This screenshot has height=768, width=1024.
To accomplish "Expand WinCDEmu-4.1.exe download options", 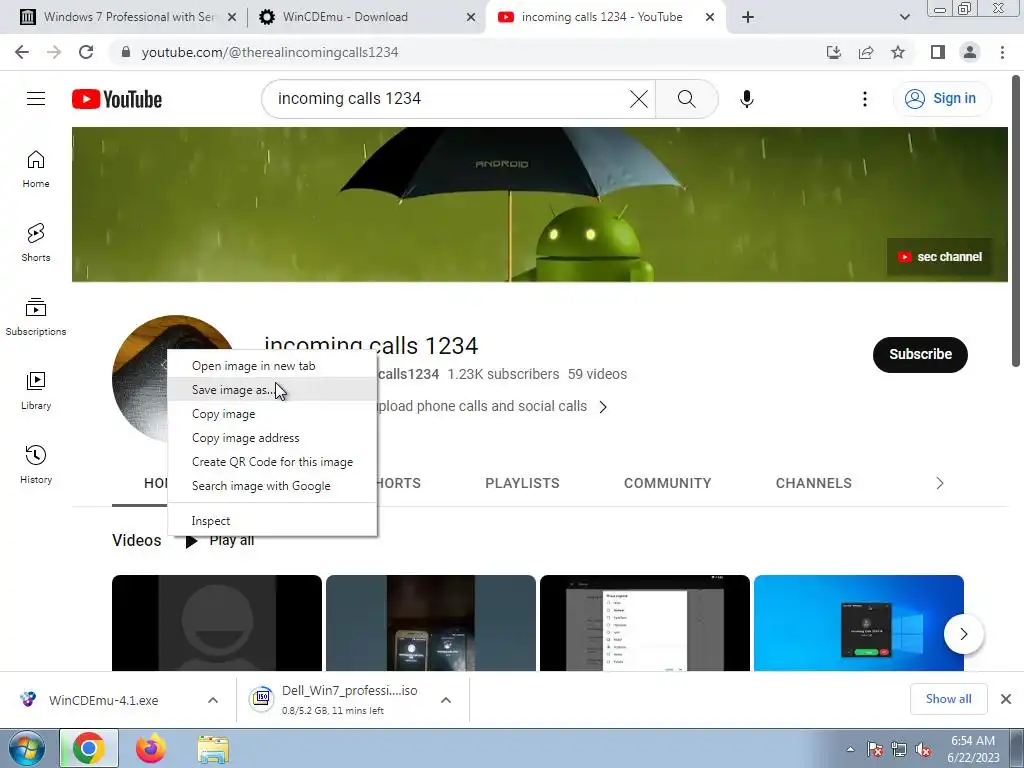I will click(213, 700).
